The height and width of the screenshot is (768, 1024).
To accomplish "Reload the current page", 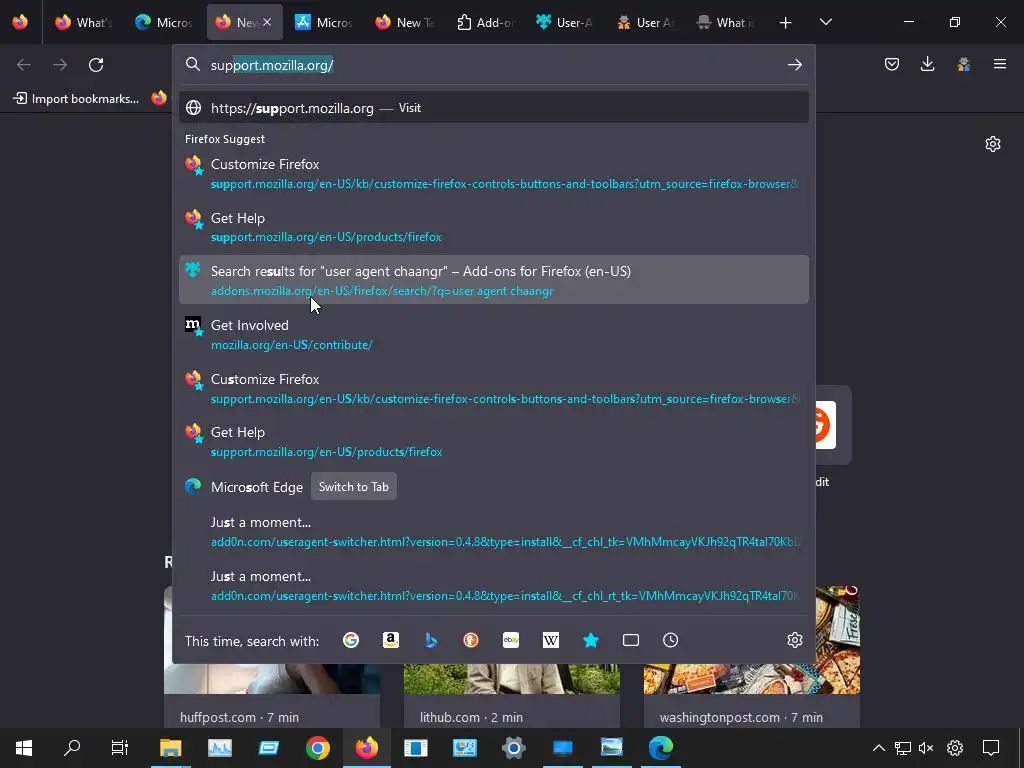I will point(96,65).
